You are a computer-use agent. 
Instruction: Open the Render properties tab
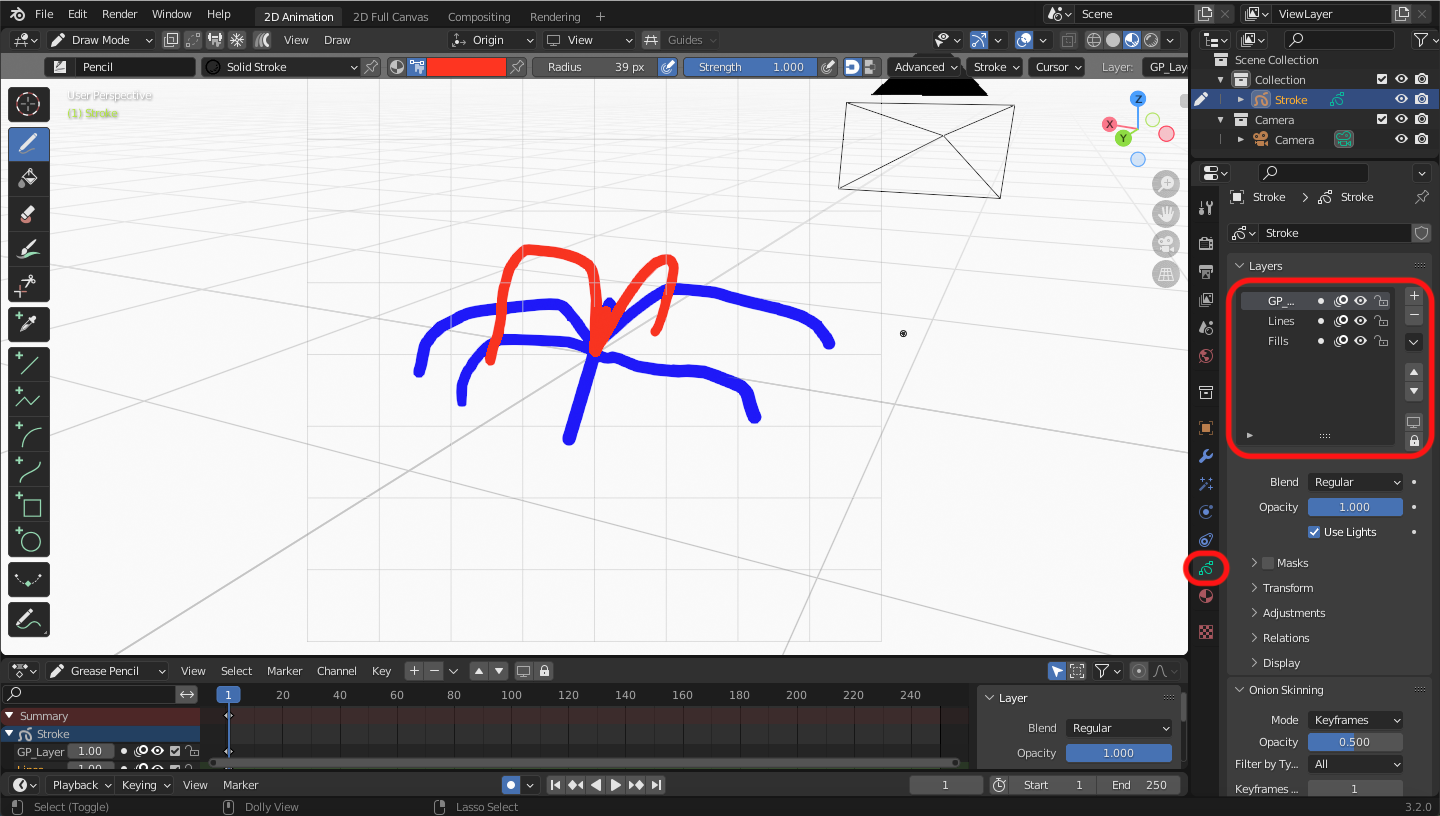[1206, 244]
